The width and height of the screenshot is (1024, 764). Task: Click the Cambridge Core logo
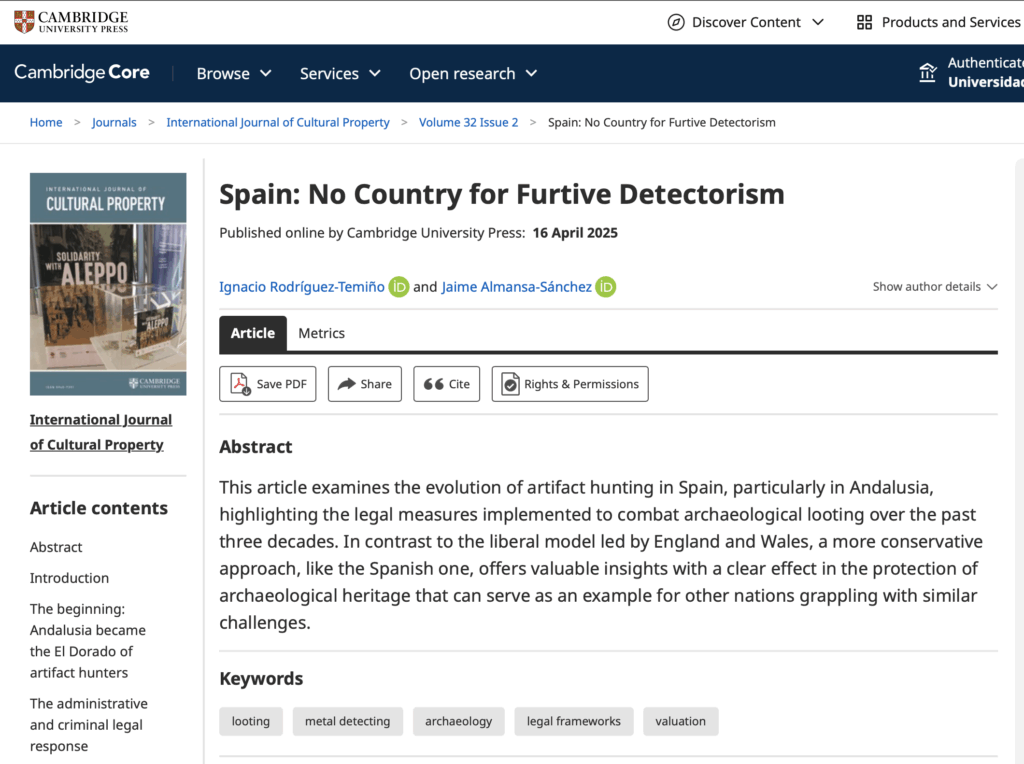[82, 73]
